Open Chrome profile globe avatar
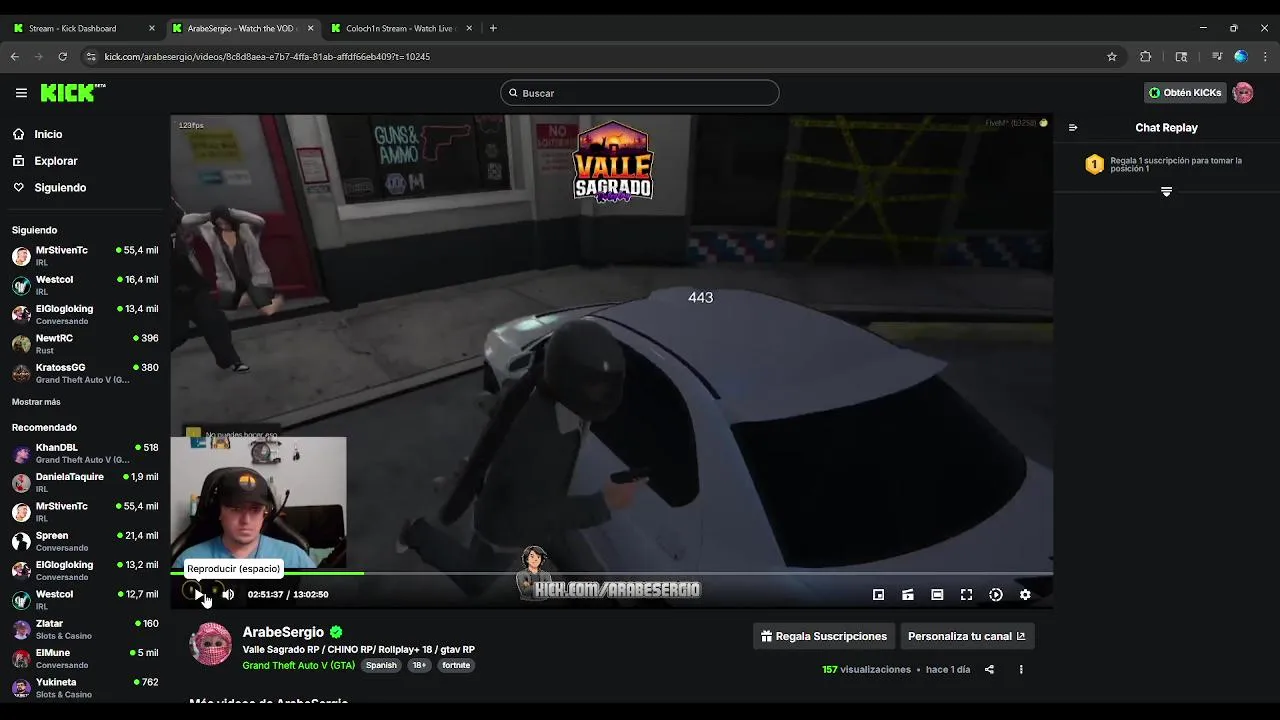Viewport: 1280px width, 720px height. pyautogui.click(x=1240, y=57)
